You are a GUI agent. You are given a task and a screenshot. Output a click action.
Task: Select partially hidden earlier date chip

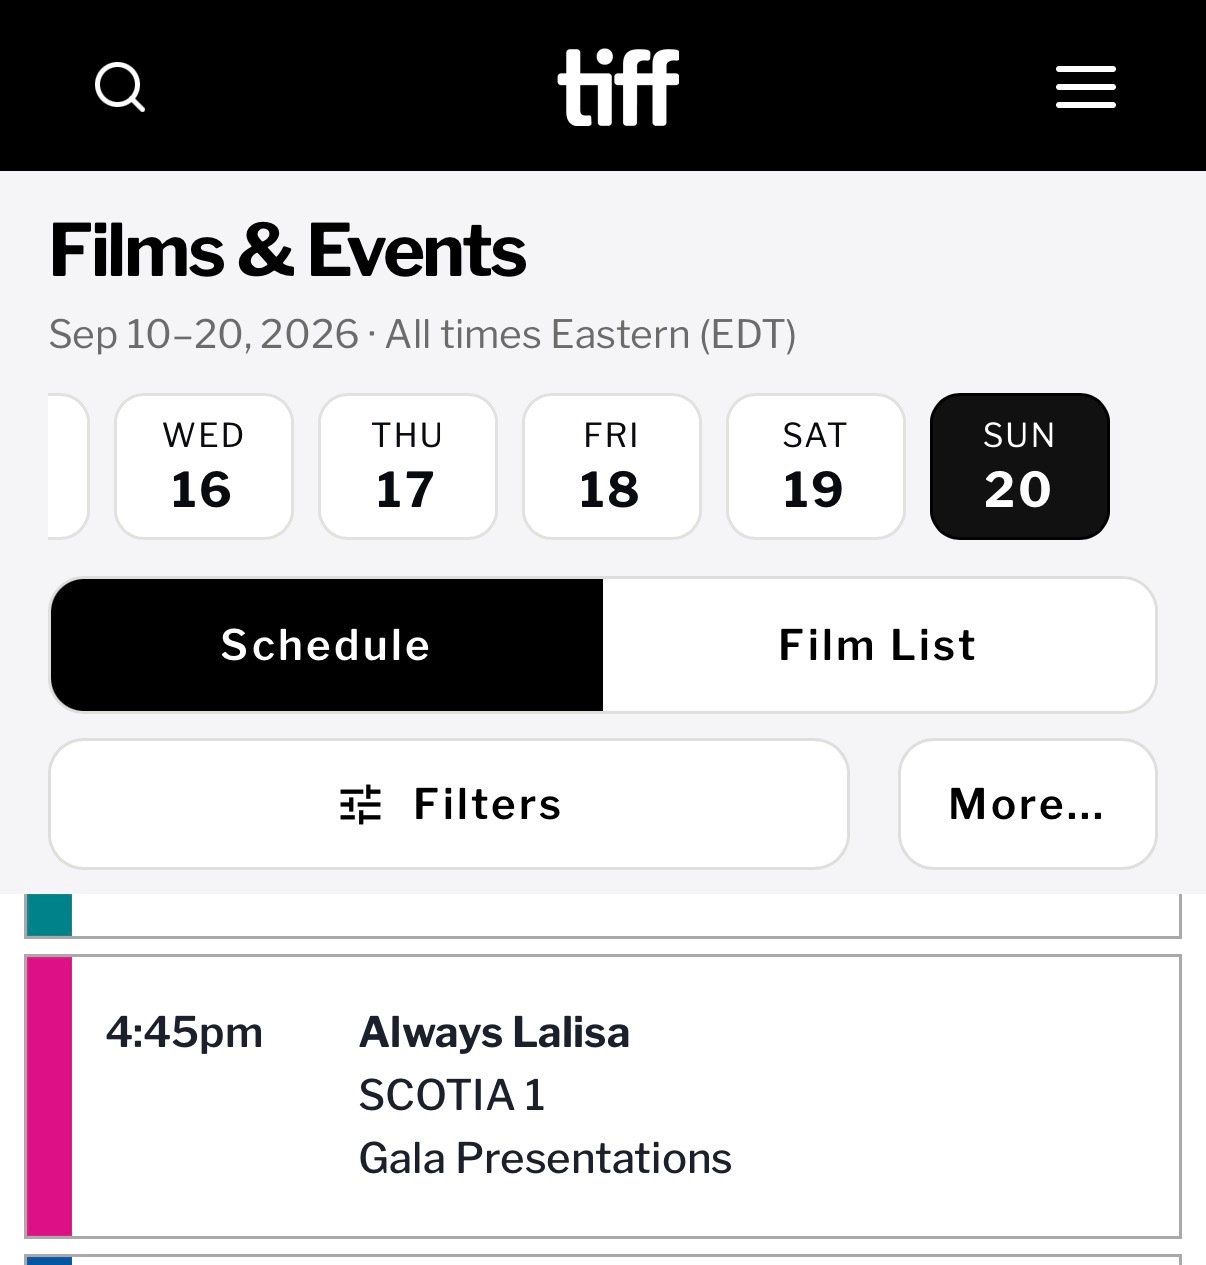(x=68, y=466)
